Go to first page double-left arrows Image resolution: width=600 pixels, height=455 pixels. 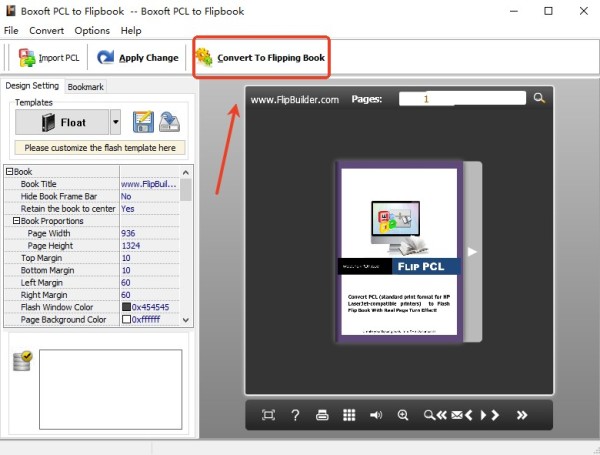442,415
